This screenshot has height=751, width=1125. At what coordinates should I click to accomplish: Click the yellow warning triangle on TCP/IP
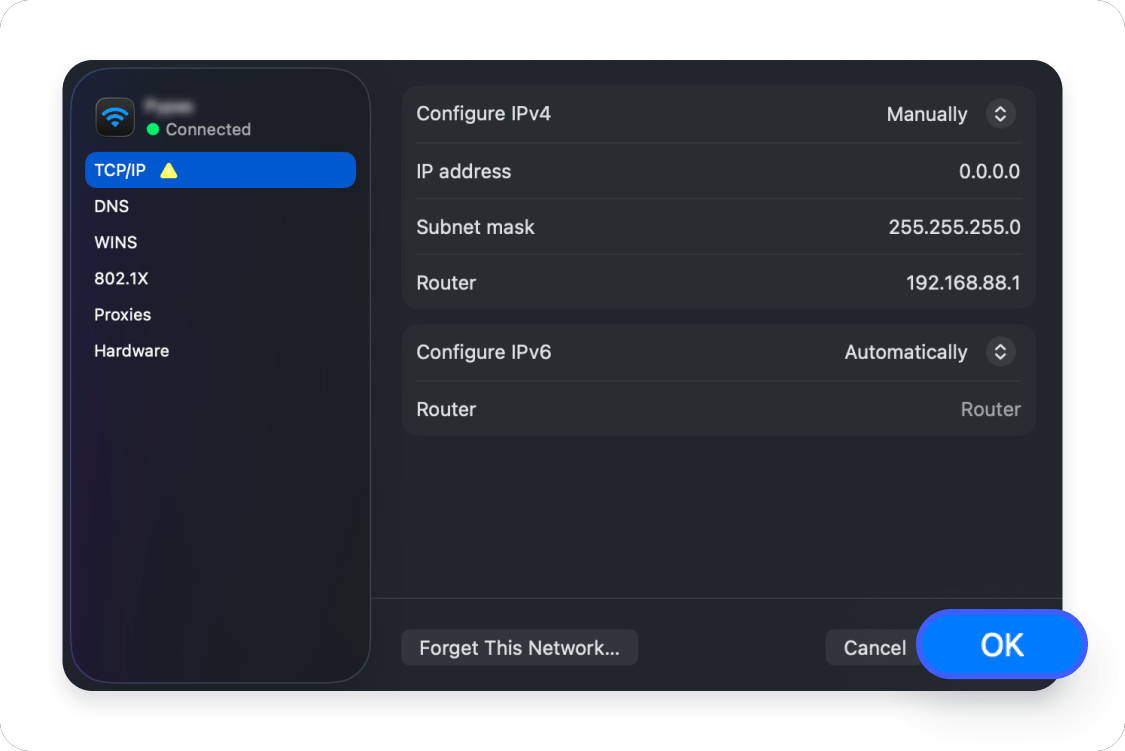tap(169, 171)
